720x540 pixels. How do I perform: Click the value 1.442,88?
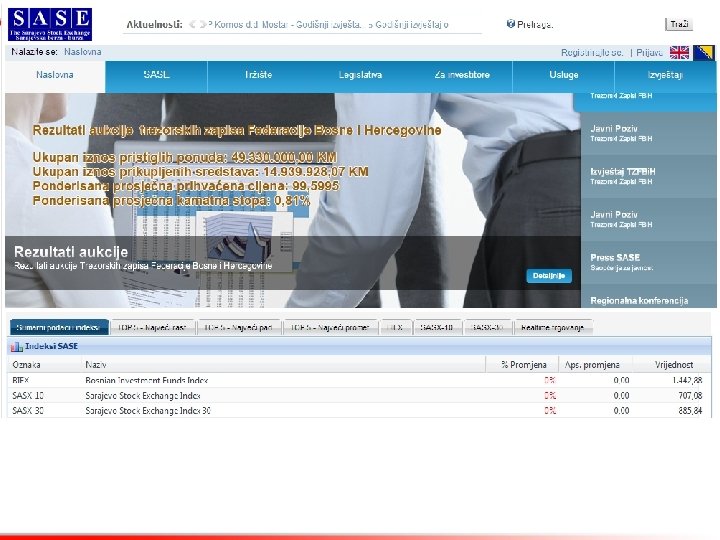pos(687,380)
